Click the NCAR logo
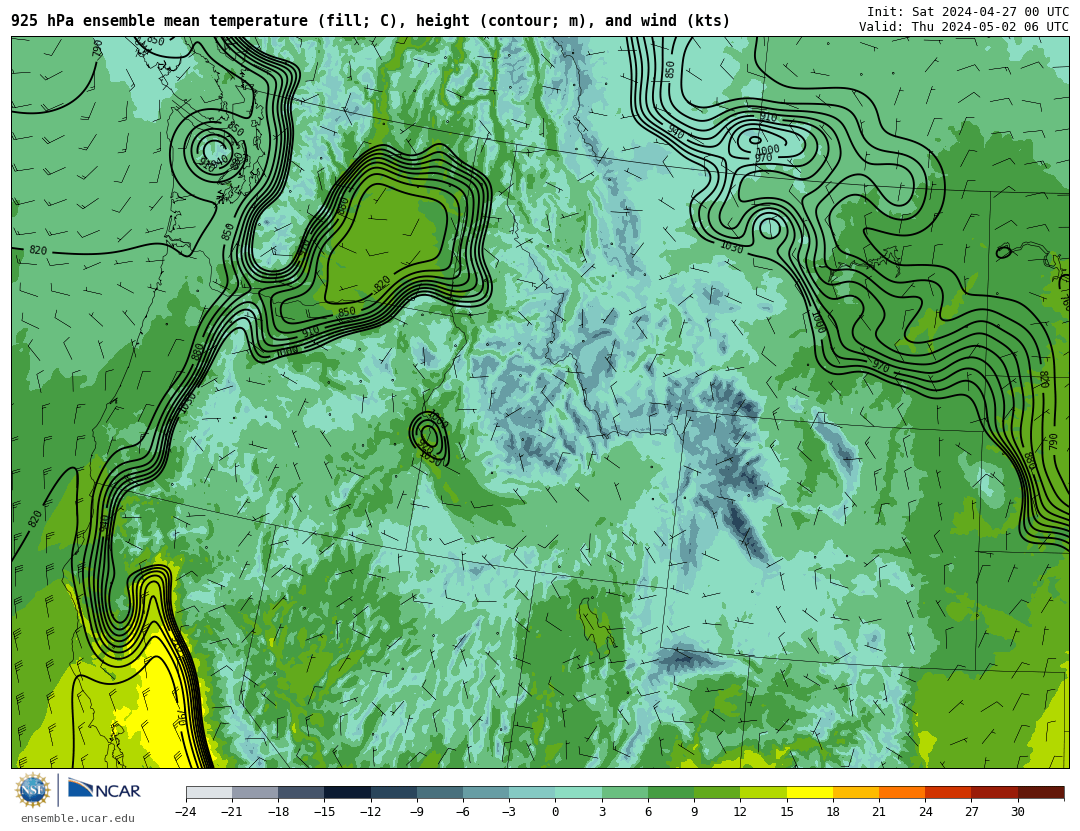 pos(104,790)
